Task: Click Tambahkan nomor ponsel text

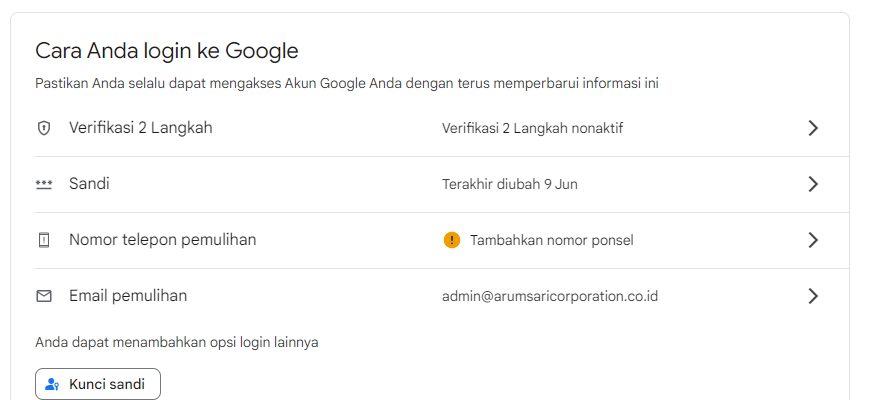Action: [551, 240]
